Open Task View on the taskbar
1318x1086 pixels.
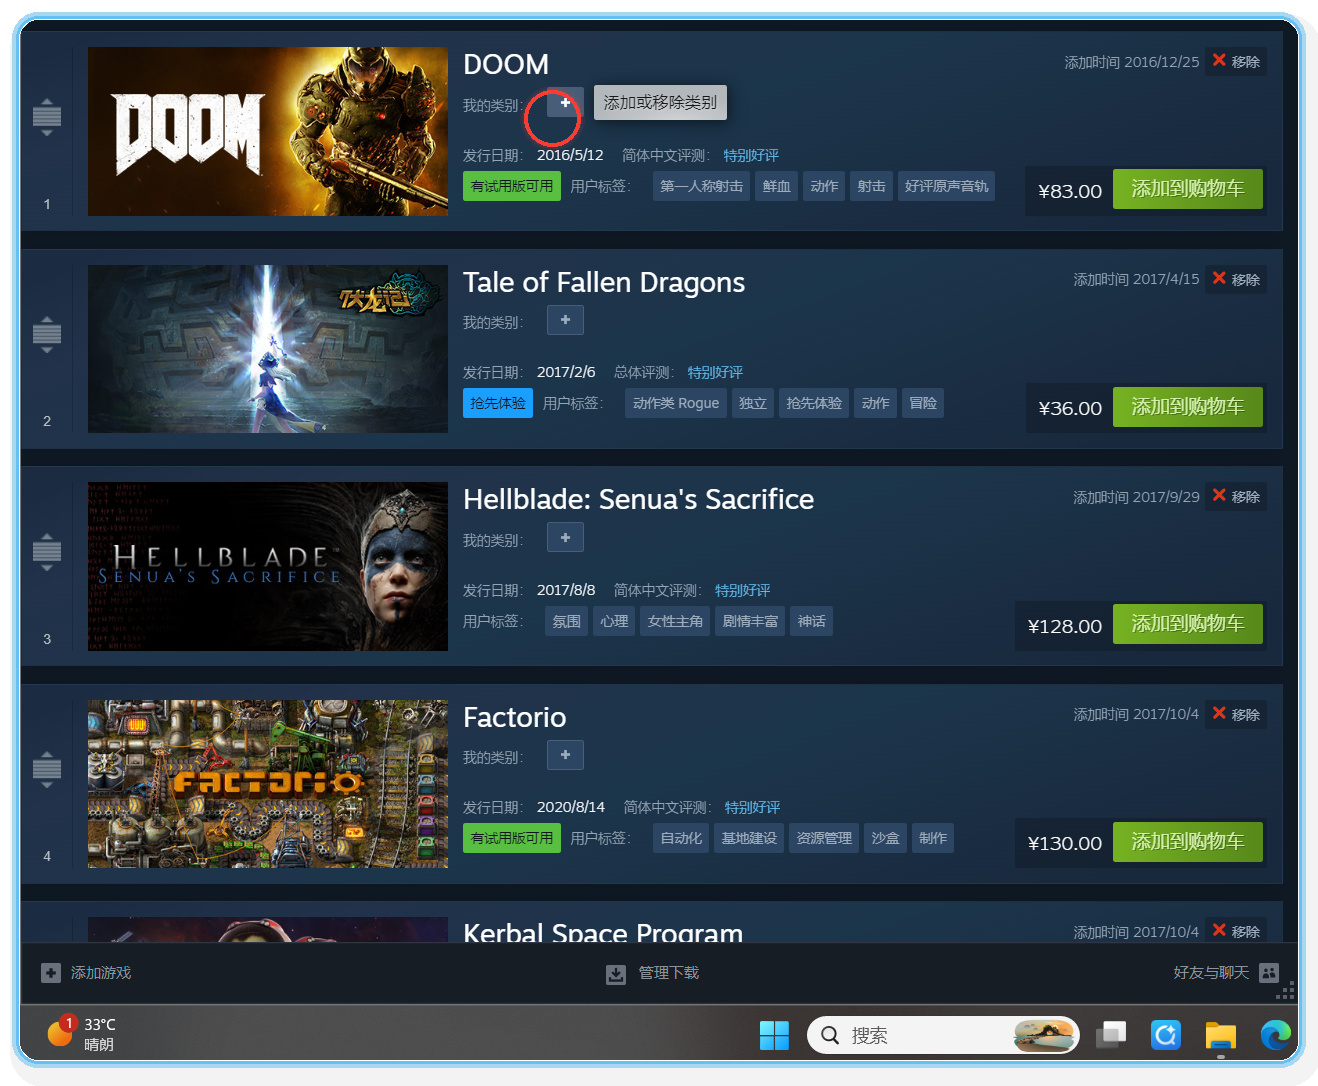[x=1111, y=1035]
